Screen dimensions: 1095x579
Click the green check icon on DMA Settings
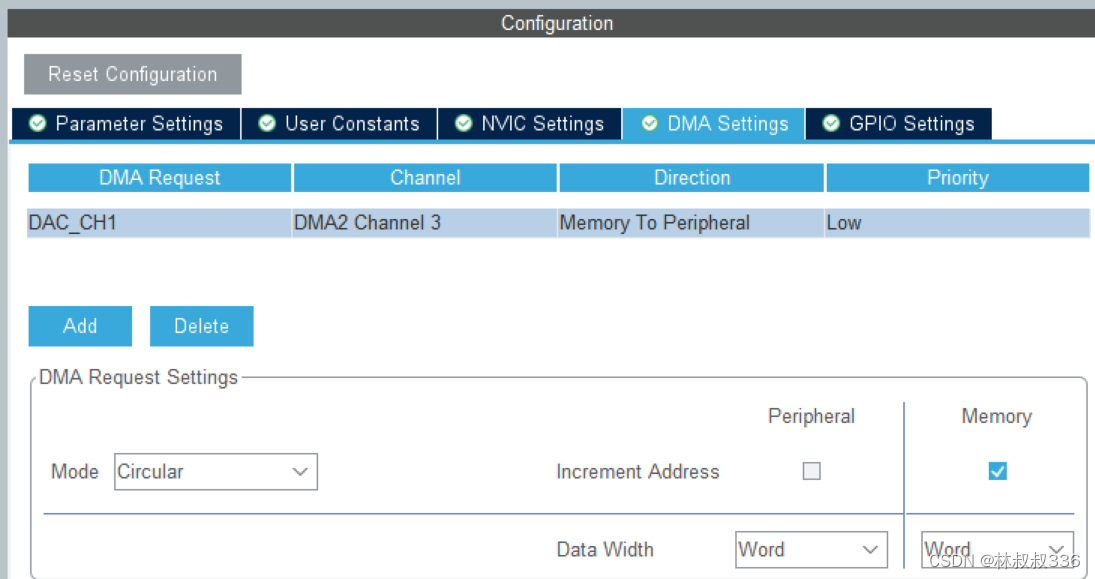pos(649,124)
